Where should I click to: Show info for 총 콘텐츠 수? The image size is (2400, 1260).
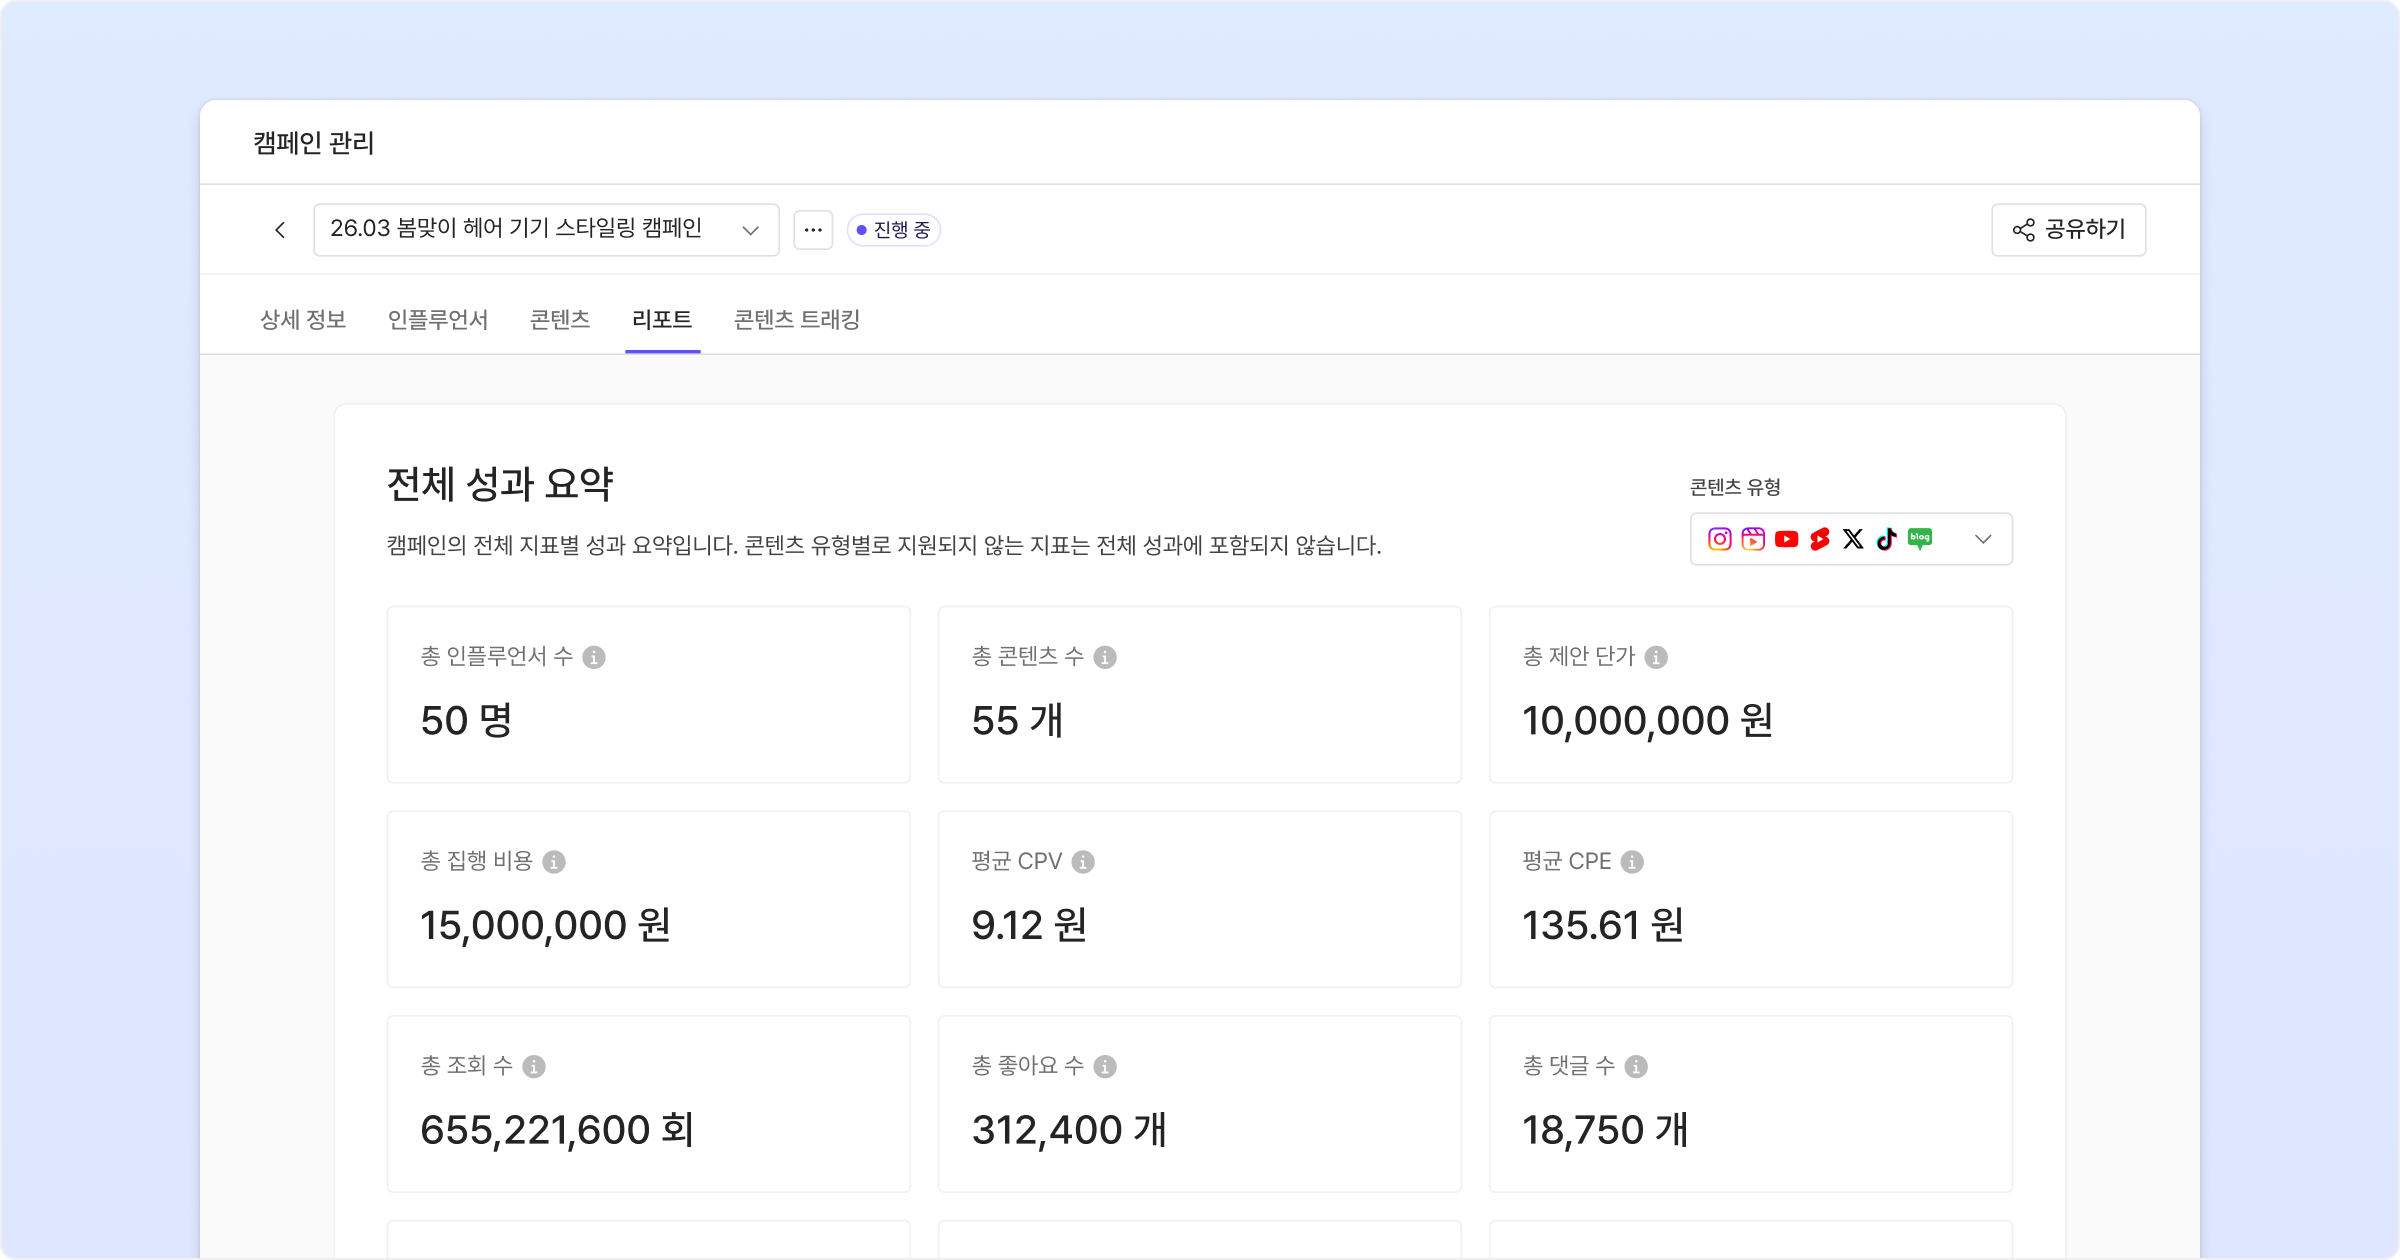coord(1105,657)
